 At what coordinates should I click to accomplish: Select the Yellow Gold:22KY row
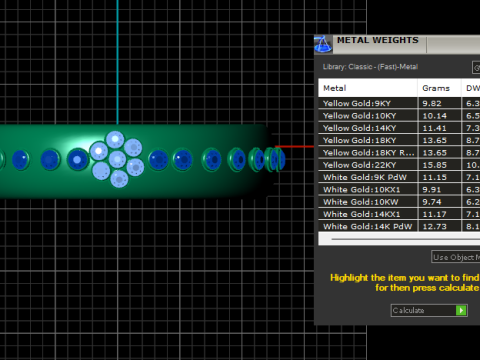coord(399,165)
